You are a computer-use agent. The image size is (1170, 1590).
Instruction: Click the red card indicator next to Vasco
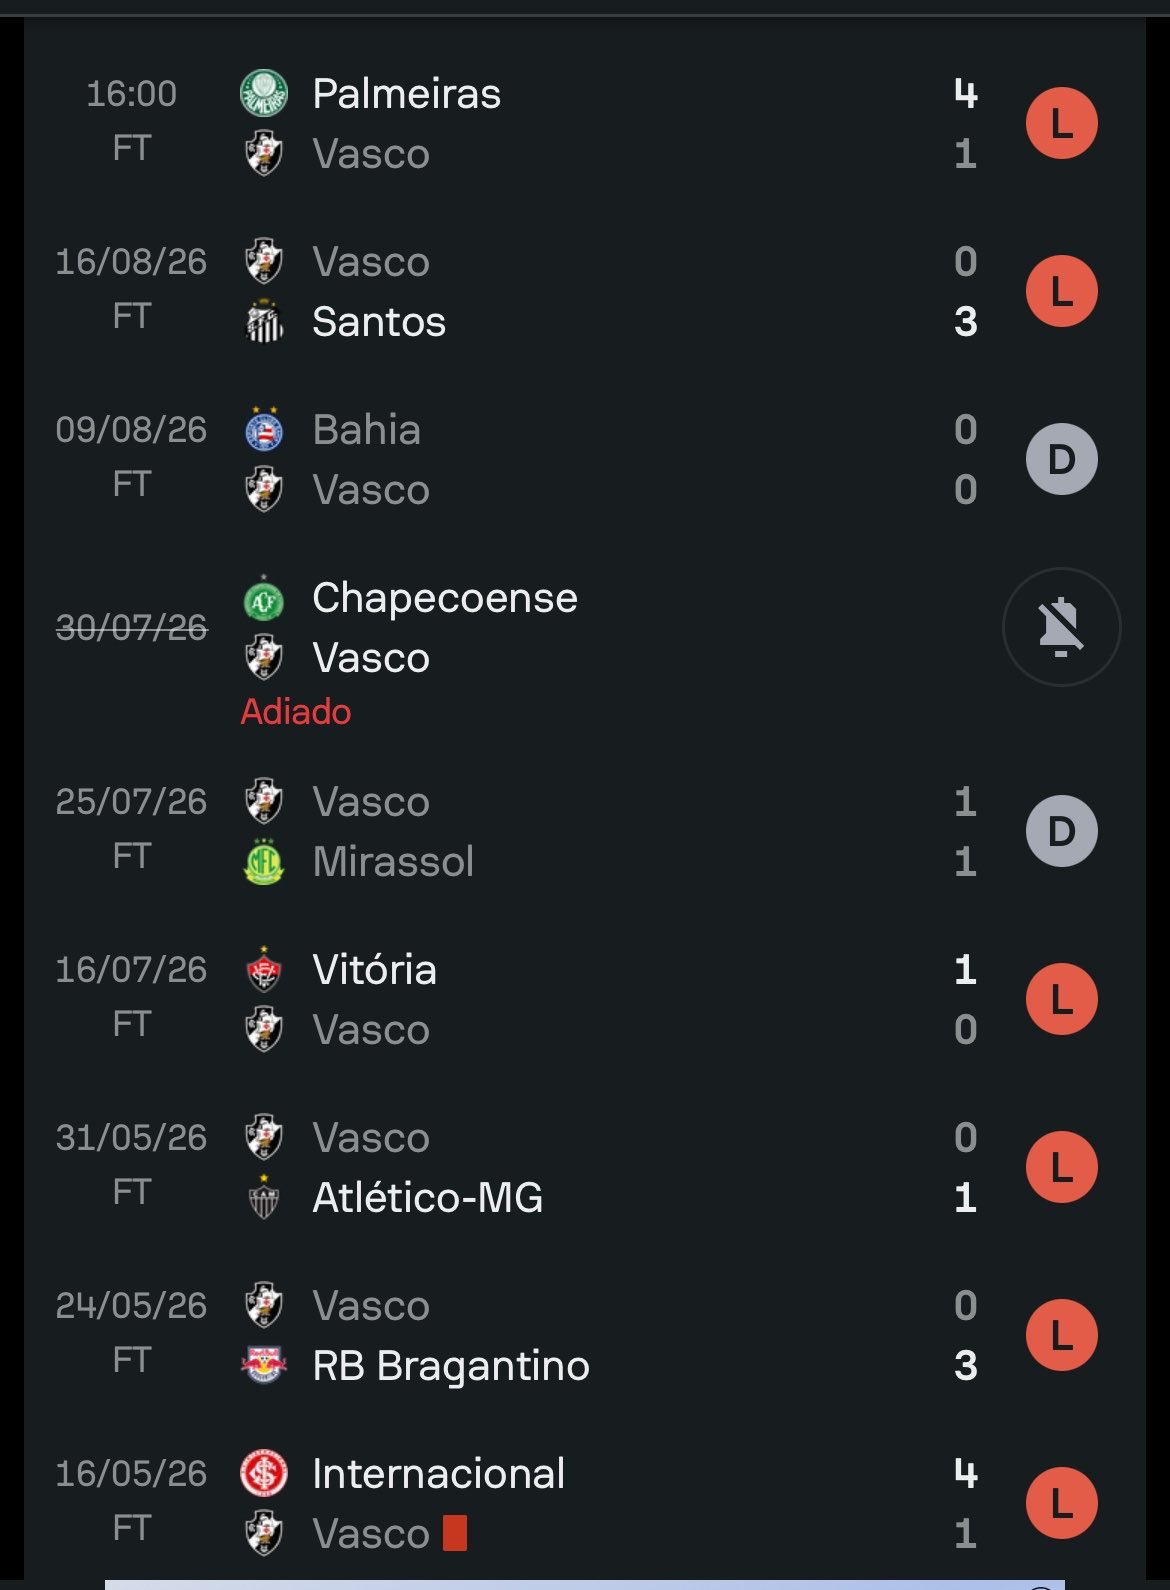tap(455, 1533)
